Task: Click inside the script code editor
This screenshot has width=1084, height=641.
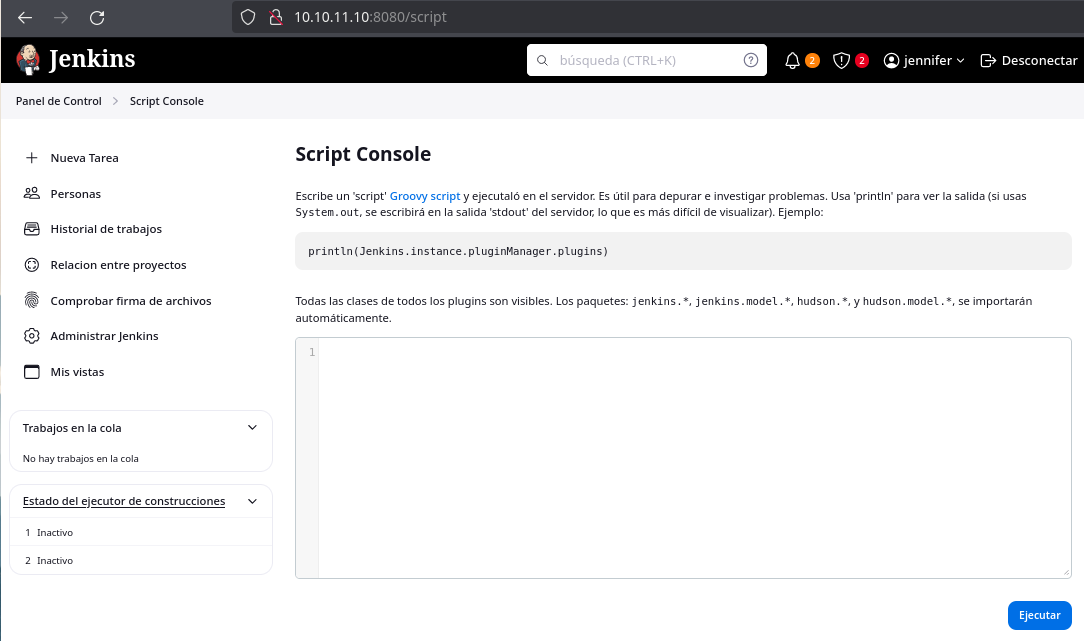Action: [x=694, y=458]
